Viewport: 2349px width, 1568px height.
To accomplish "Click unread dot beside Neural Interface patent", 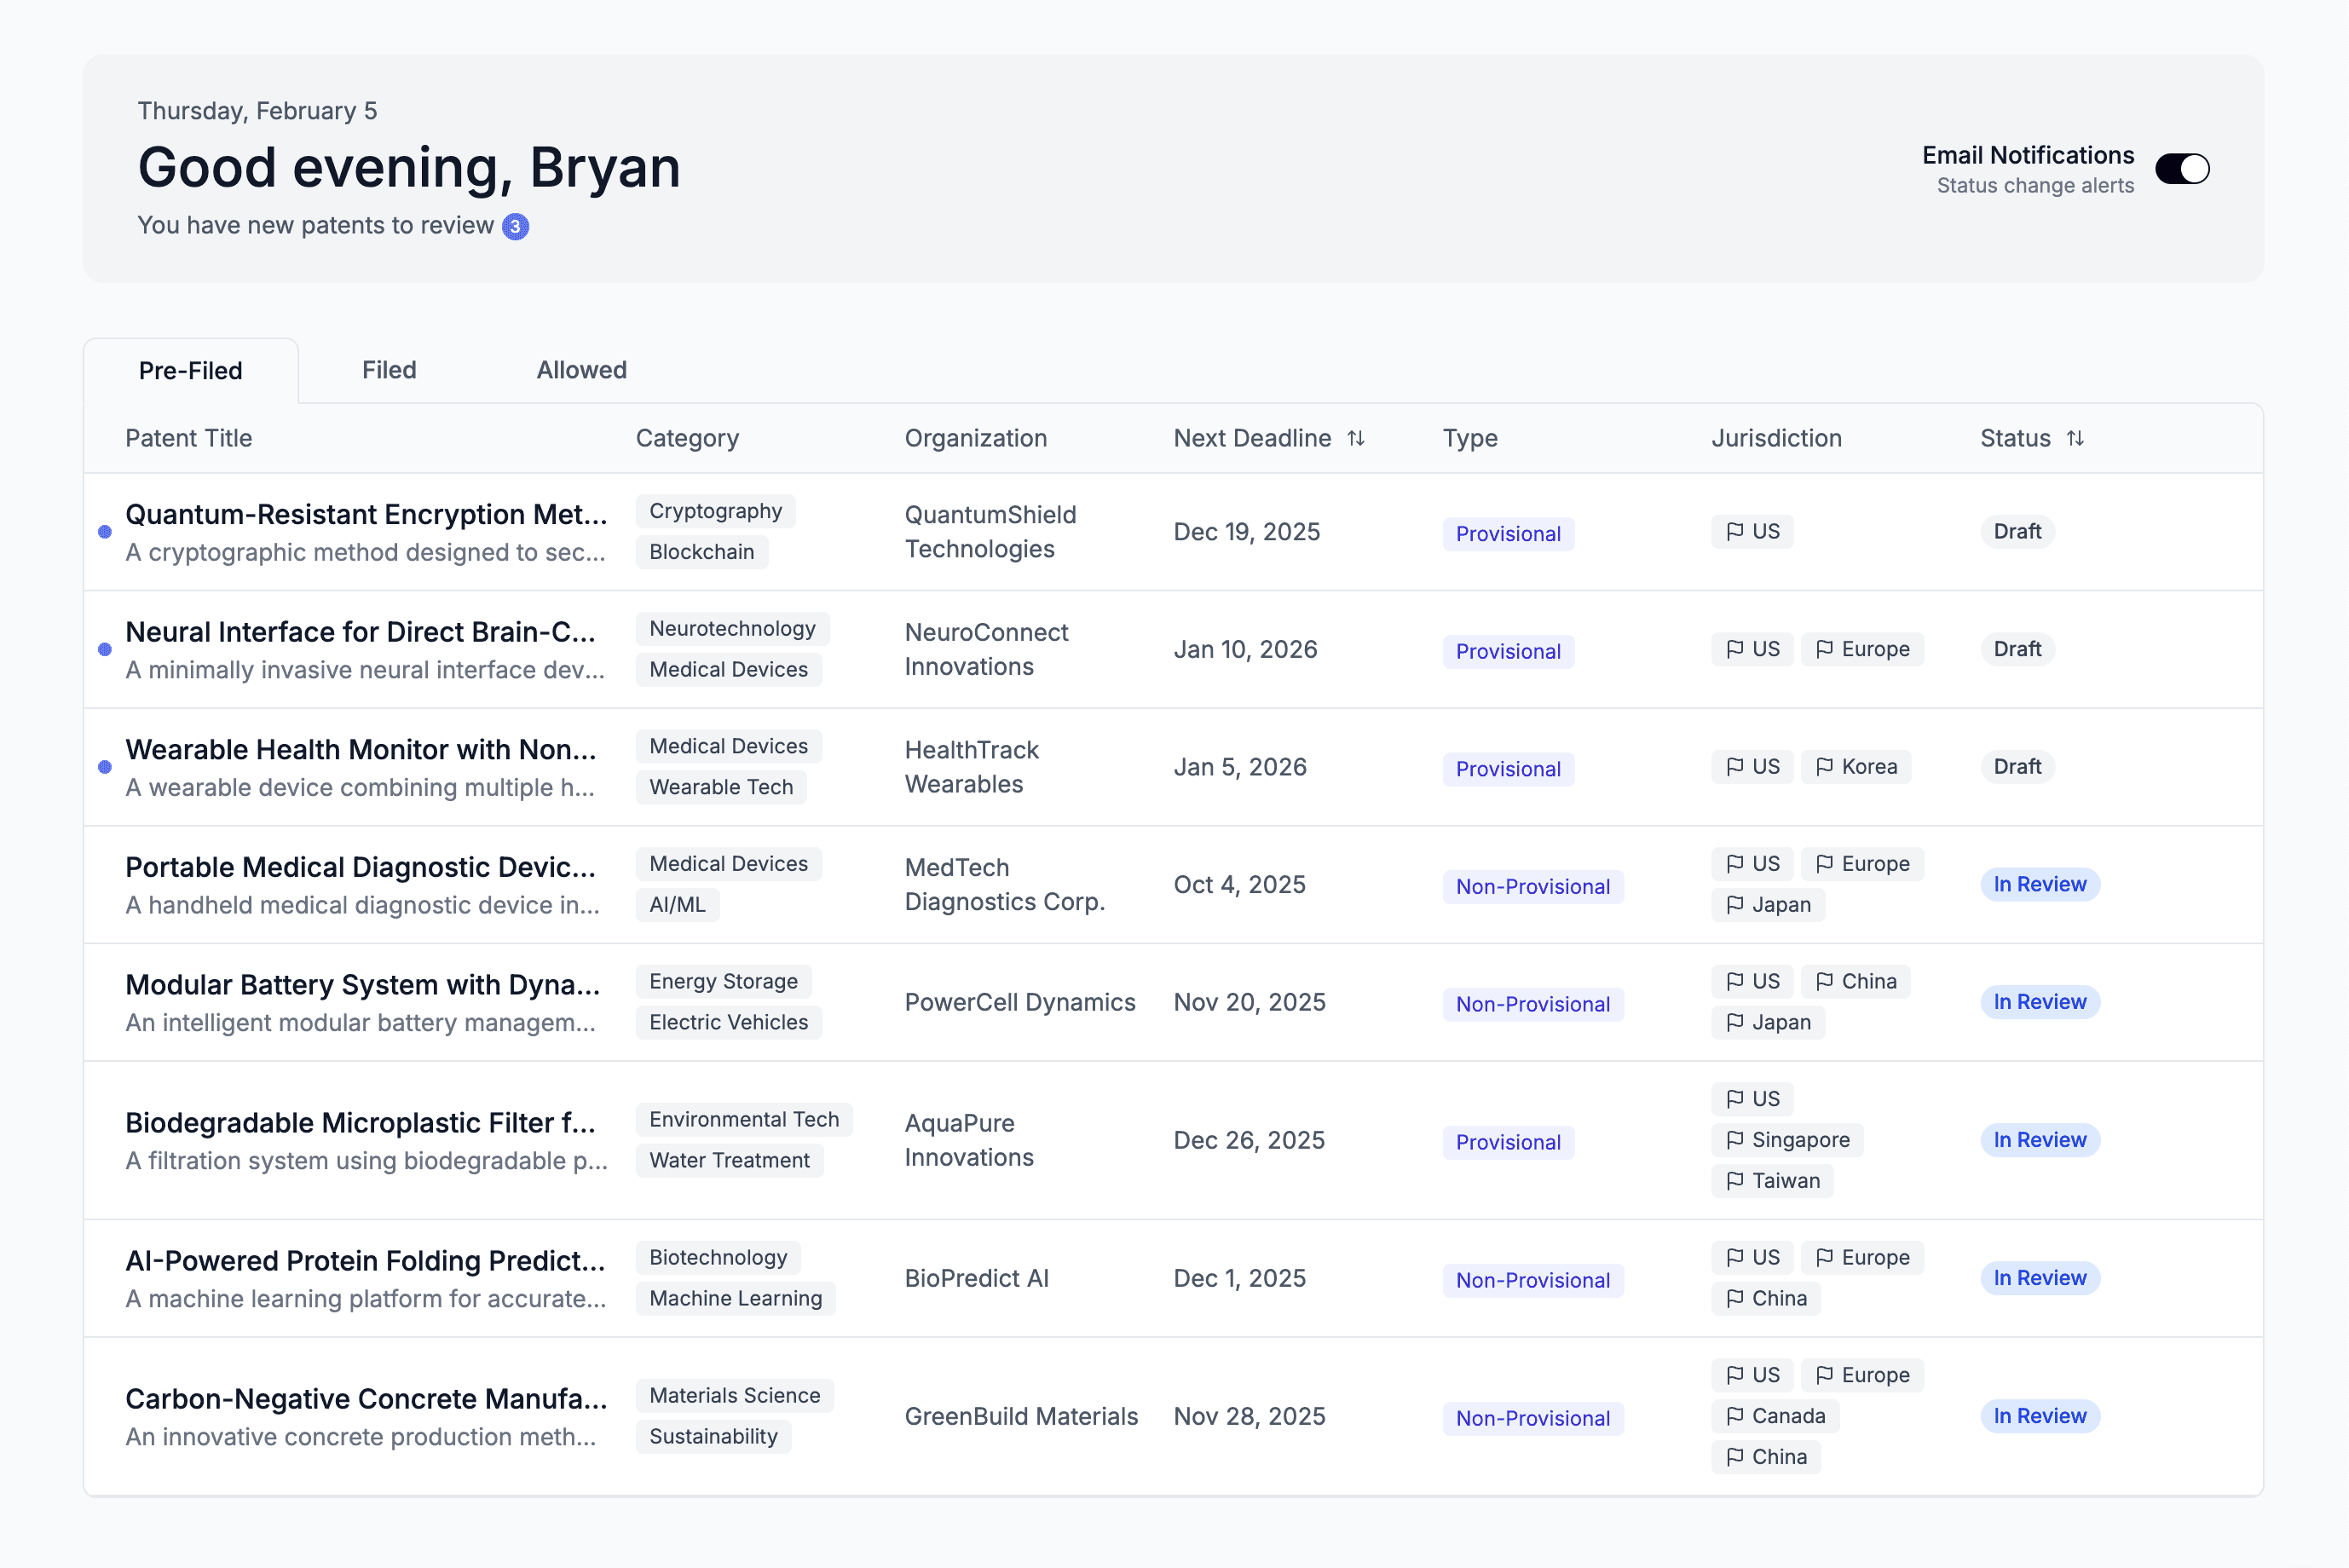I will (105, 650).
